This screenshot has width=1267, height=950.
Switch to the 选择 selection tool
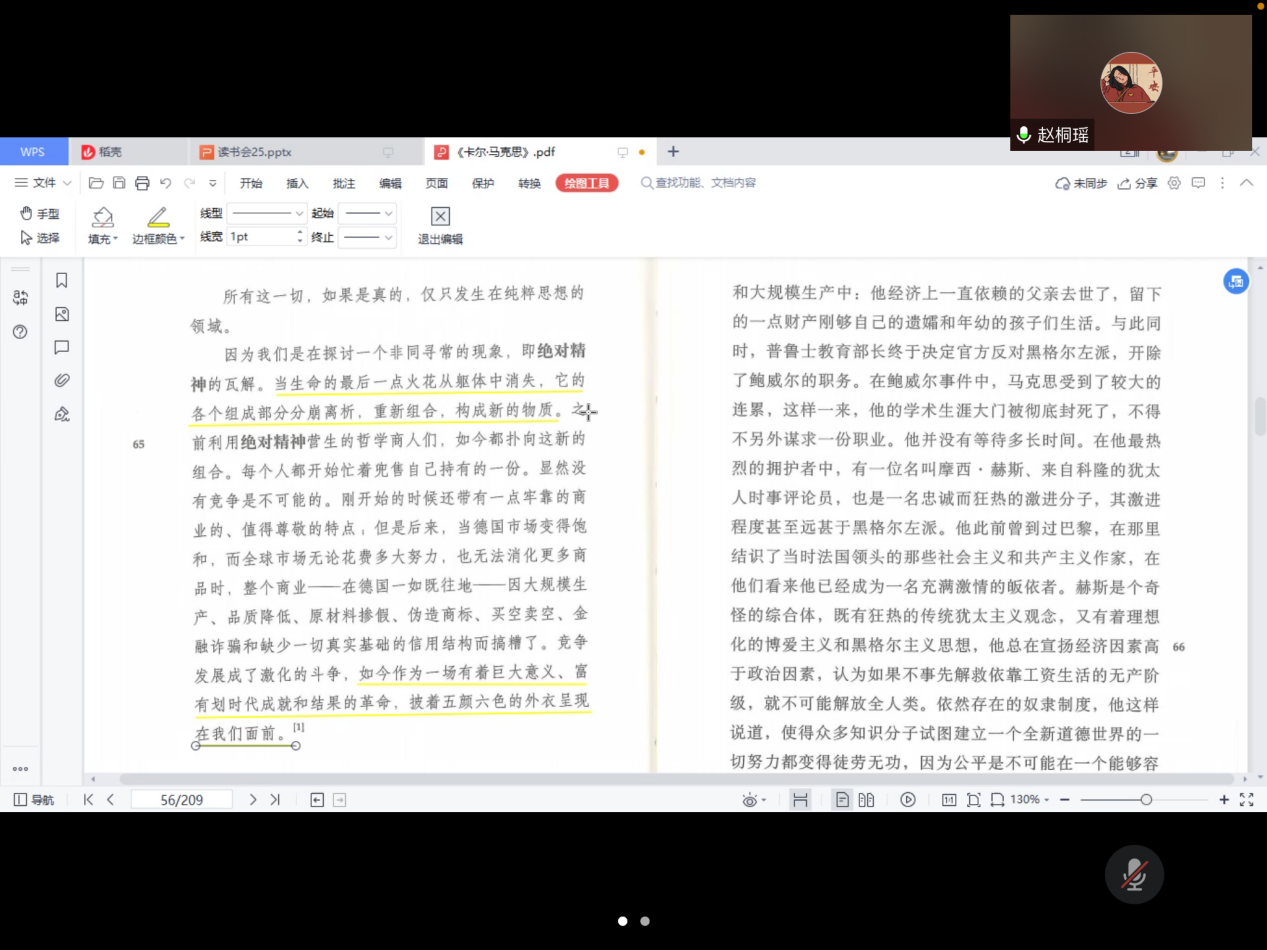click(x=40, y=238)
